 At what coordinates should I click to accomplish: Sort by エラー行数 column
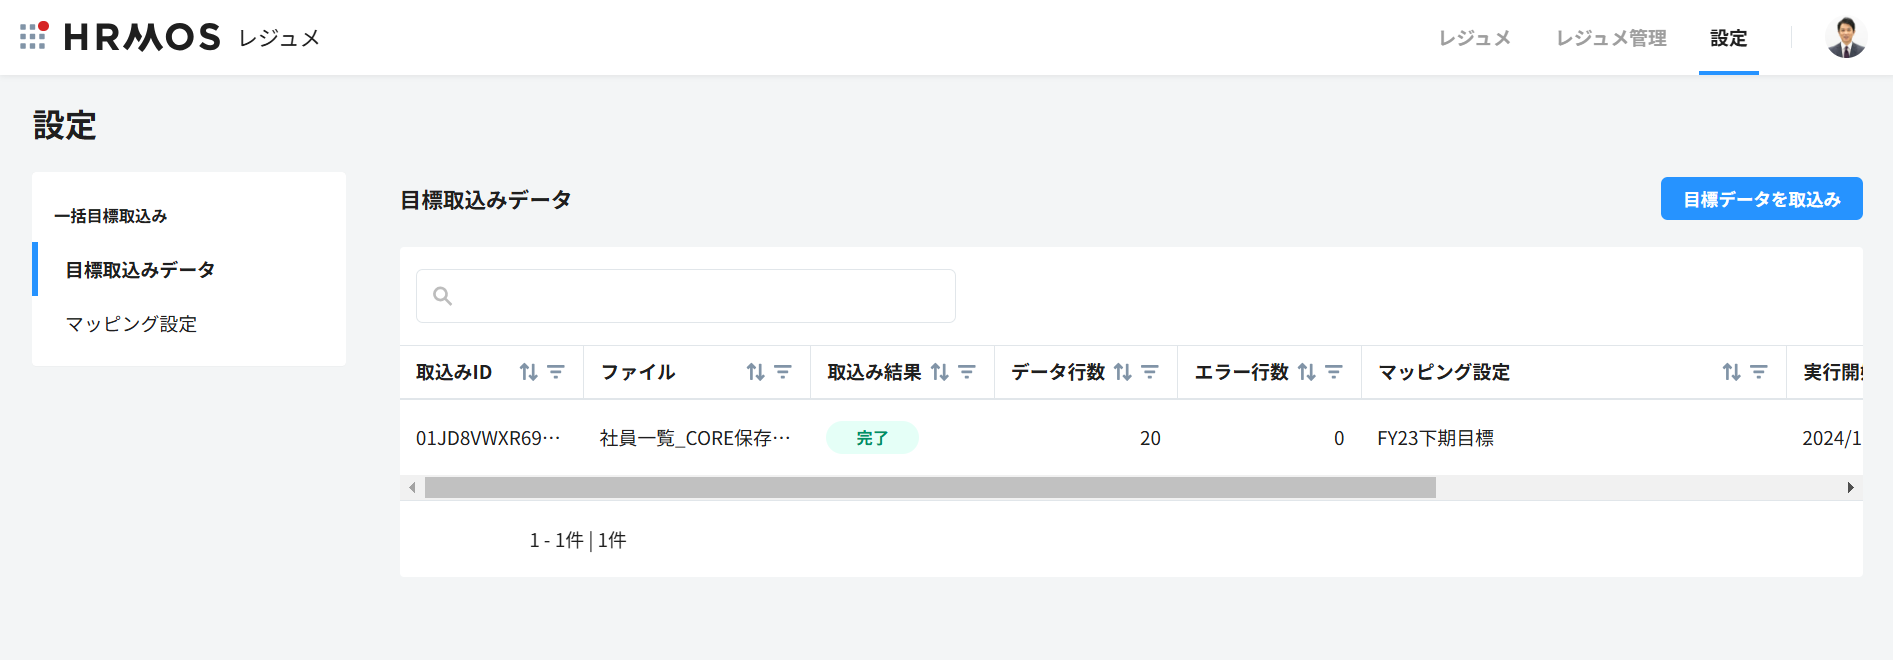click(x=1307, y=372)
